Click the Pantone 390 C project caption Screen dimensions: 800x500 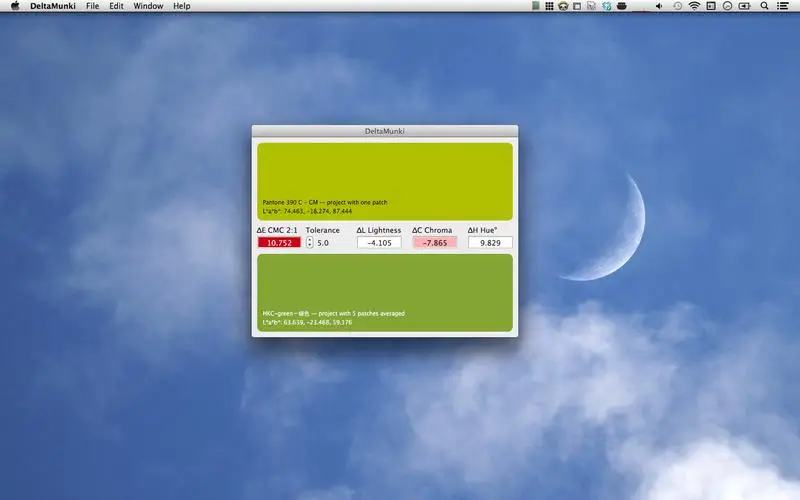pyautogui.click(x=325, y=203)
